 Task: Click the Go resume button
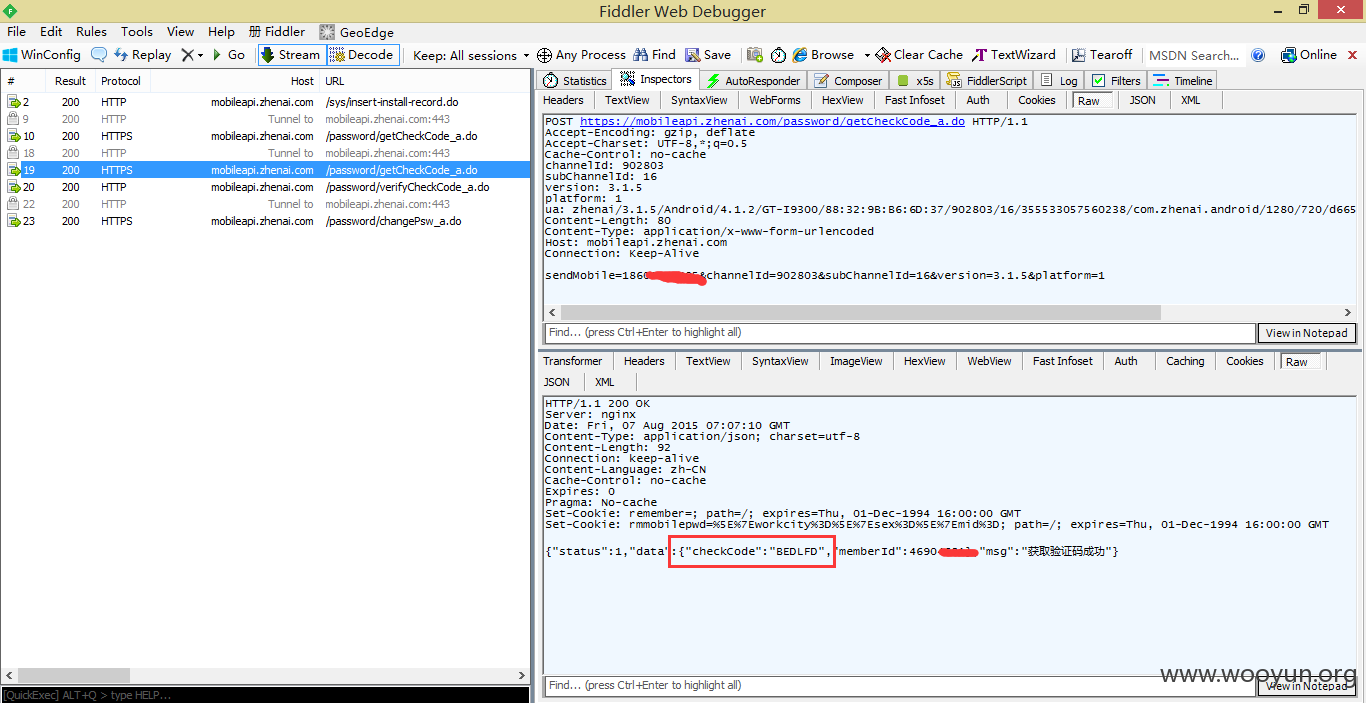(x=229, y=55)
